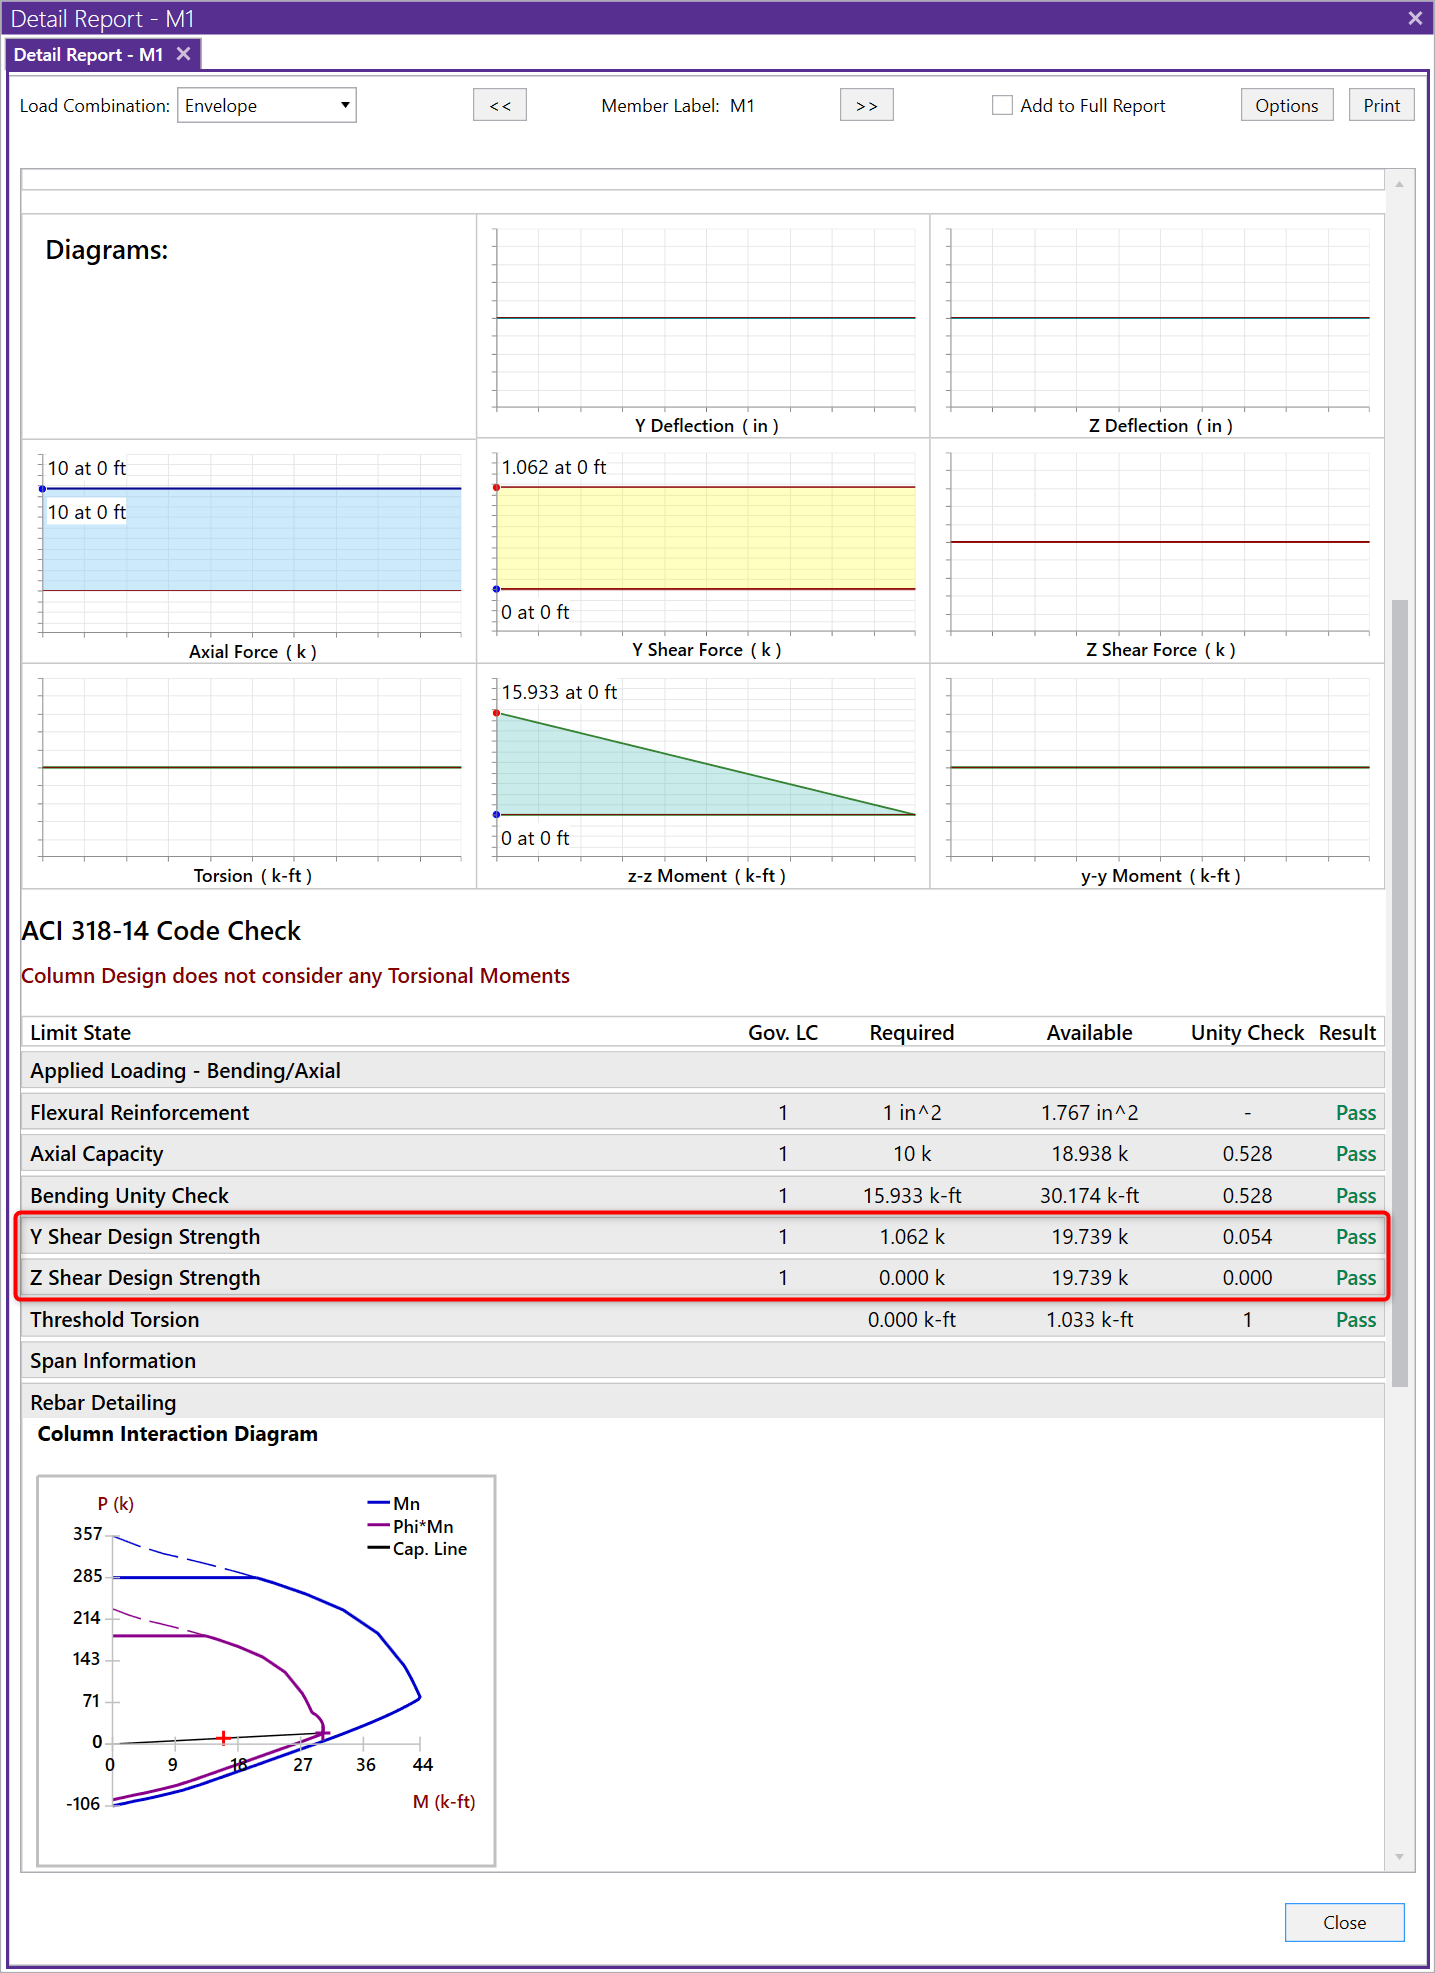Print the detail report
Viewport: 1435px width, 1973px height.
(1381, 105)
